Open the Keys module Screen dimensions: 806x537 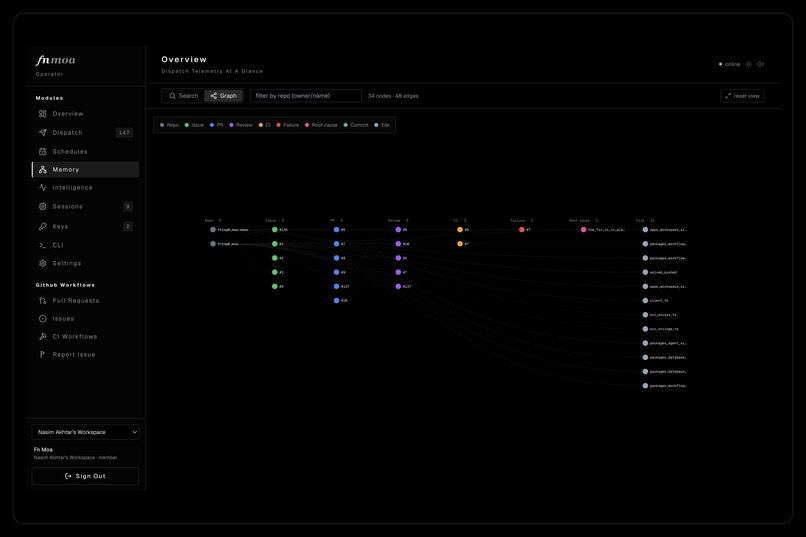[85, 226]
